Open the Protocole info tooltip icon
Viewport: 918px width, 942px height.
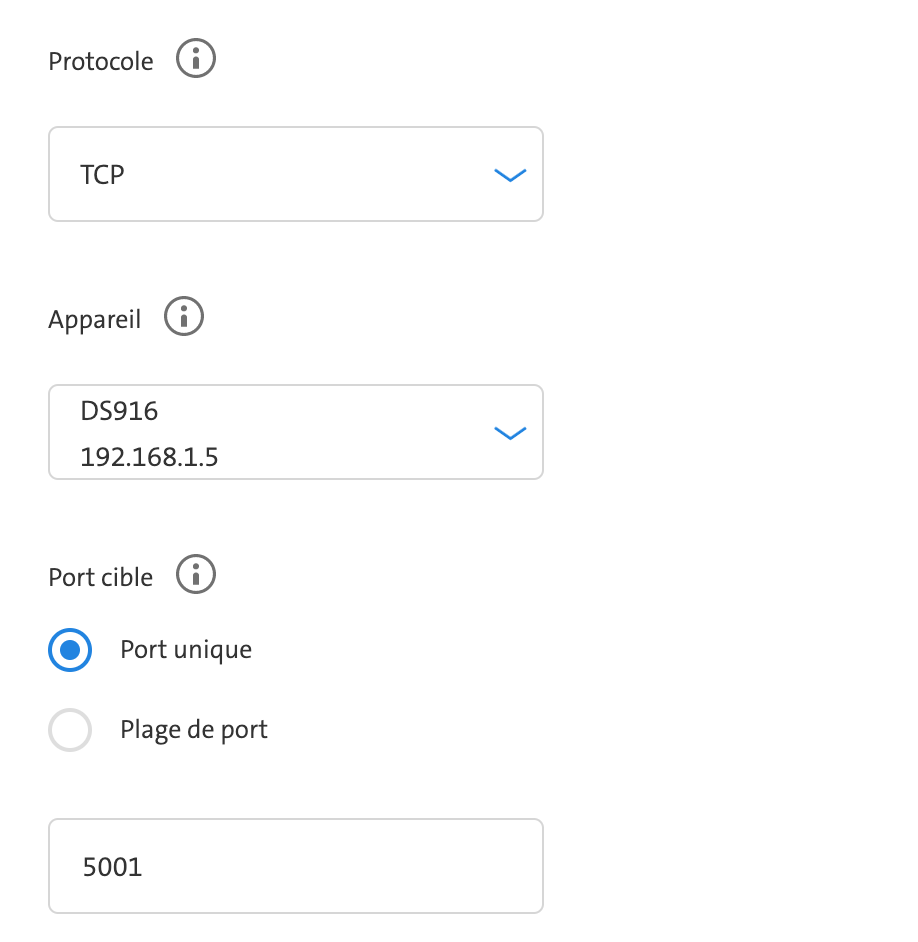pyautogui.click(x=196, y=58)
